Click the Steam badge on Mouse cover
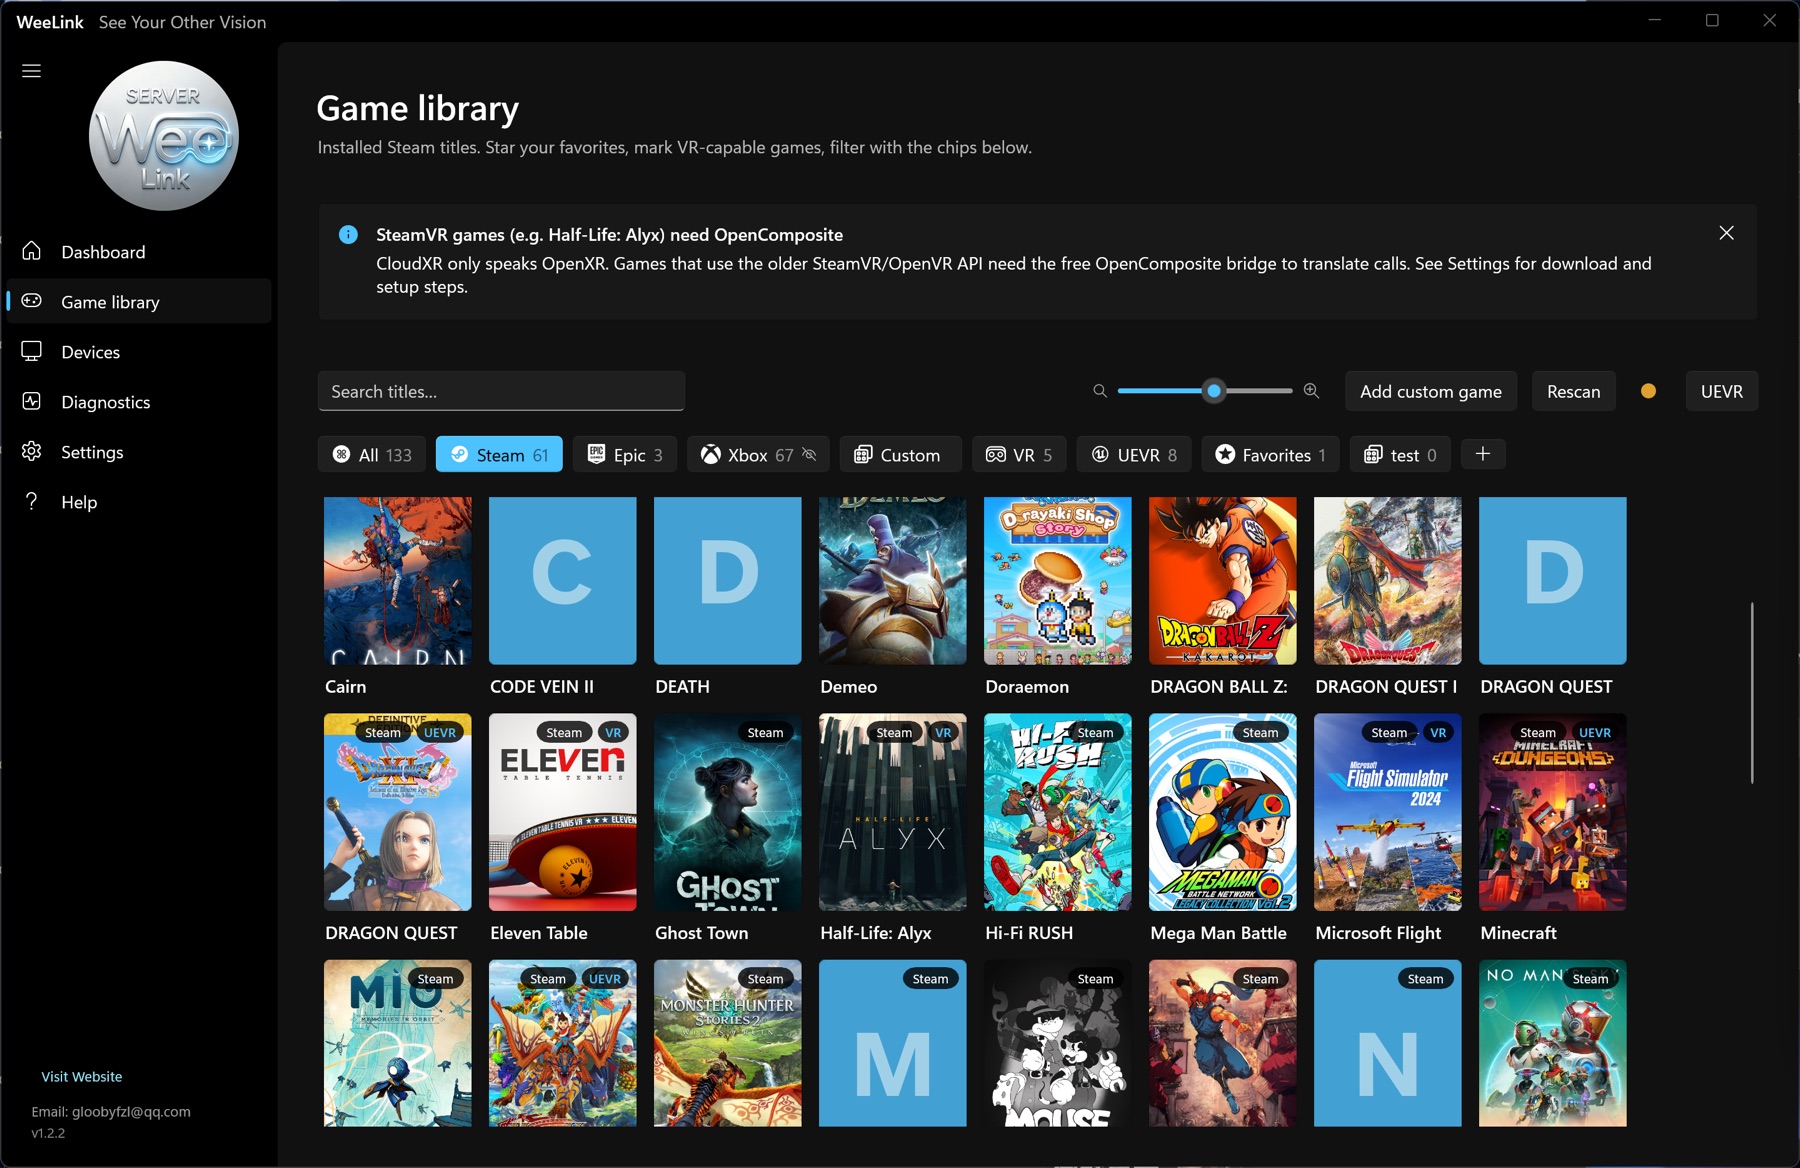This screenshot has width=1800, height=1168. point(1095,979)
